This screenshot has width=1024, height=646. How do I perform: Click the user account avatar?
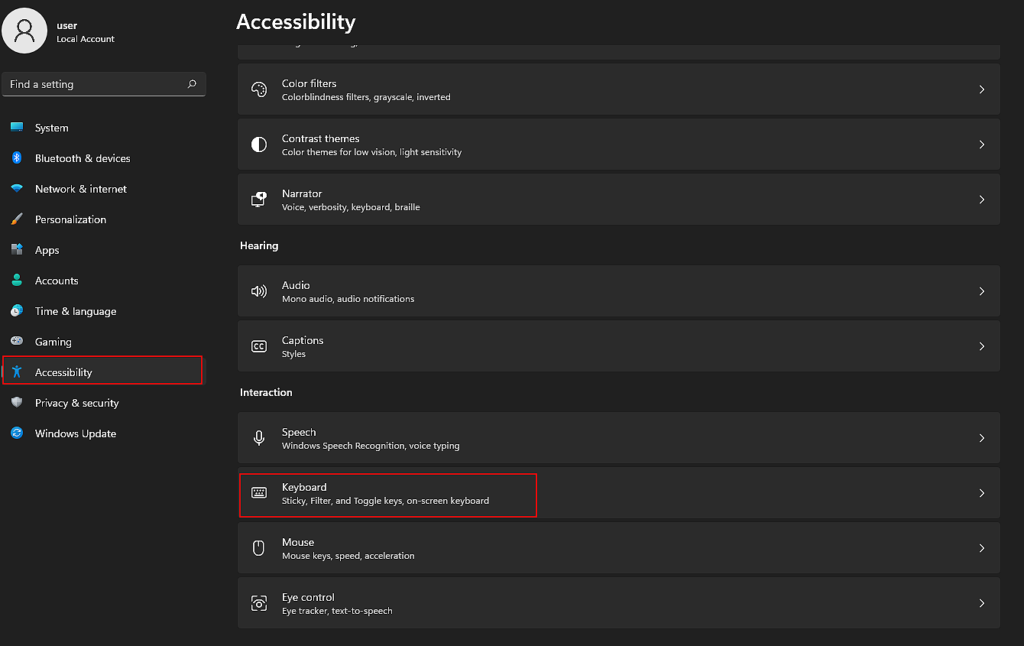[25, 31]
